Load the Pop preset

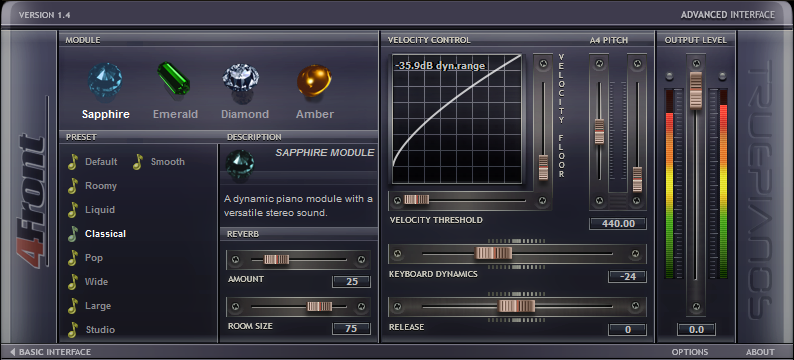point(94,258)
